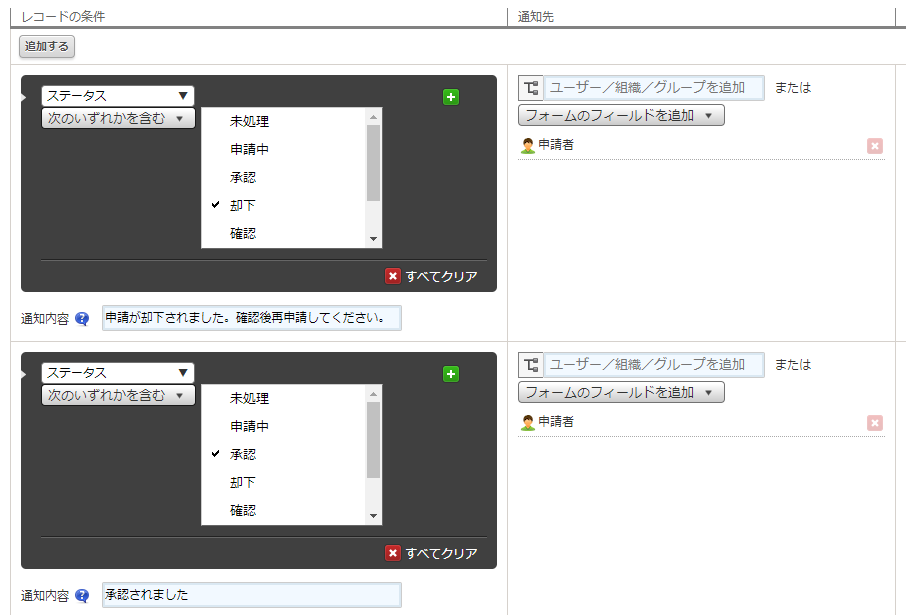The image size is (906, 615).
Task: Remove 申請者 from the first recipient list
Action: tap(875, 146)
